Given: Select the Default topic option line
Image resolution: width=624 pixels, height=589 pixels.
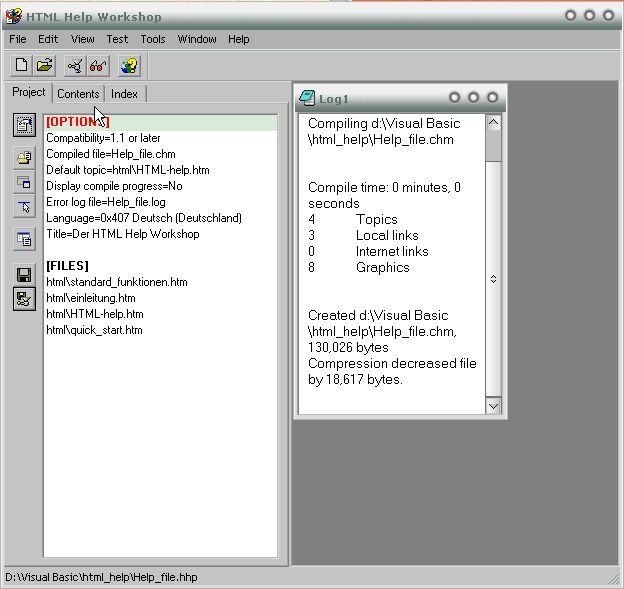Looking at the screenshot, I should (127, 170).
